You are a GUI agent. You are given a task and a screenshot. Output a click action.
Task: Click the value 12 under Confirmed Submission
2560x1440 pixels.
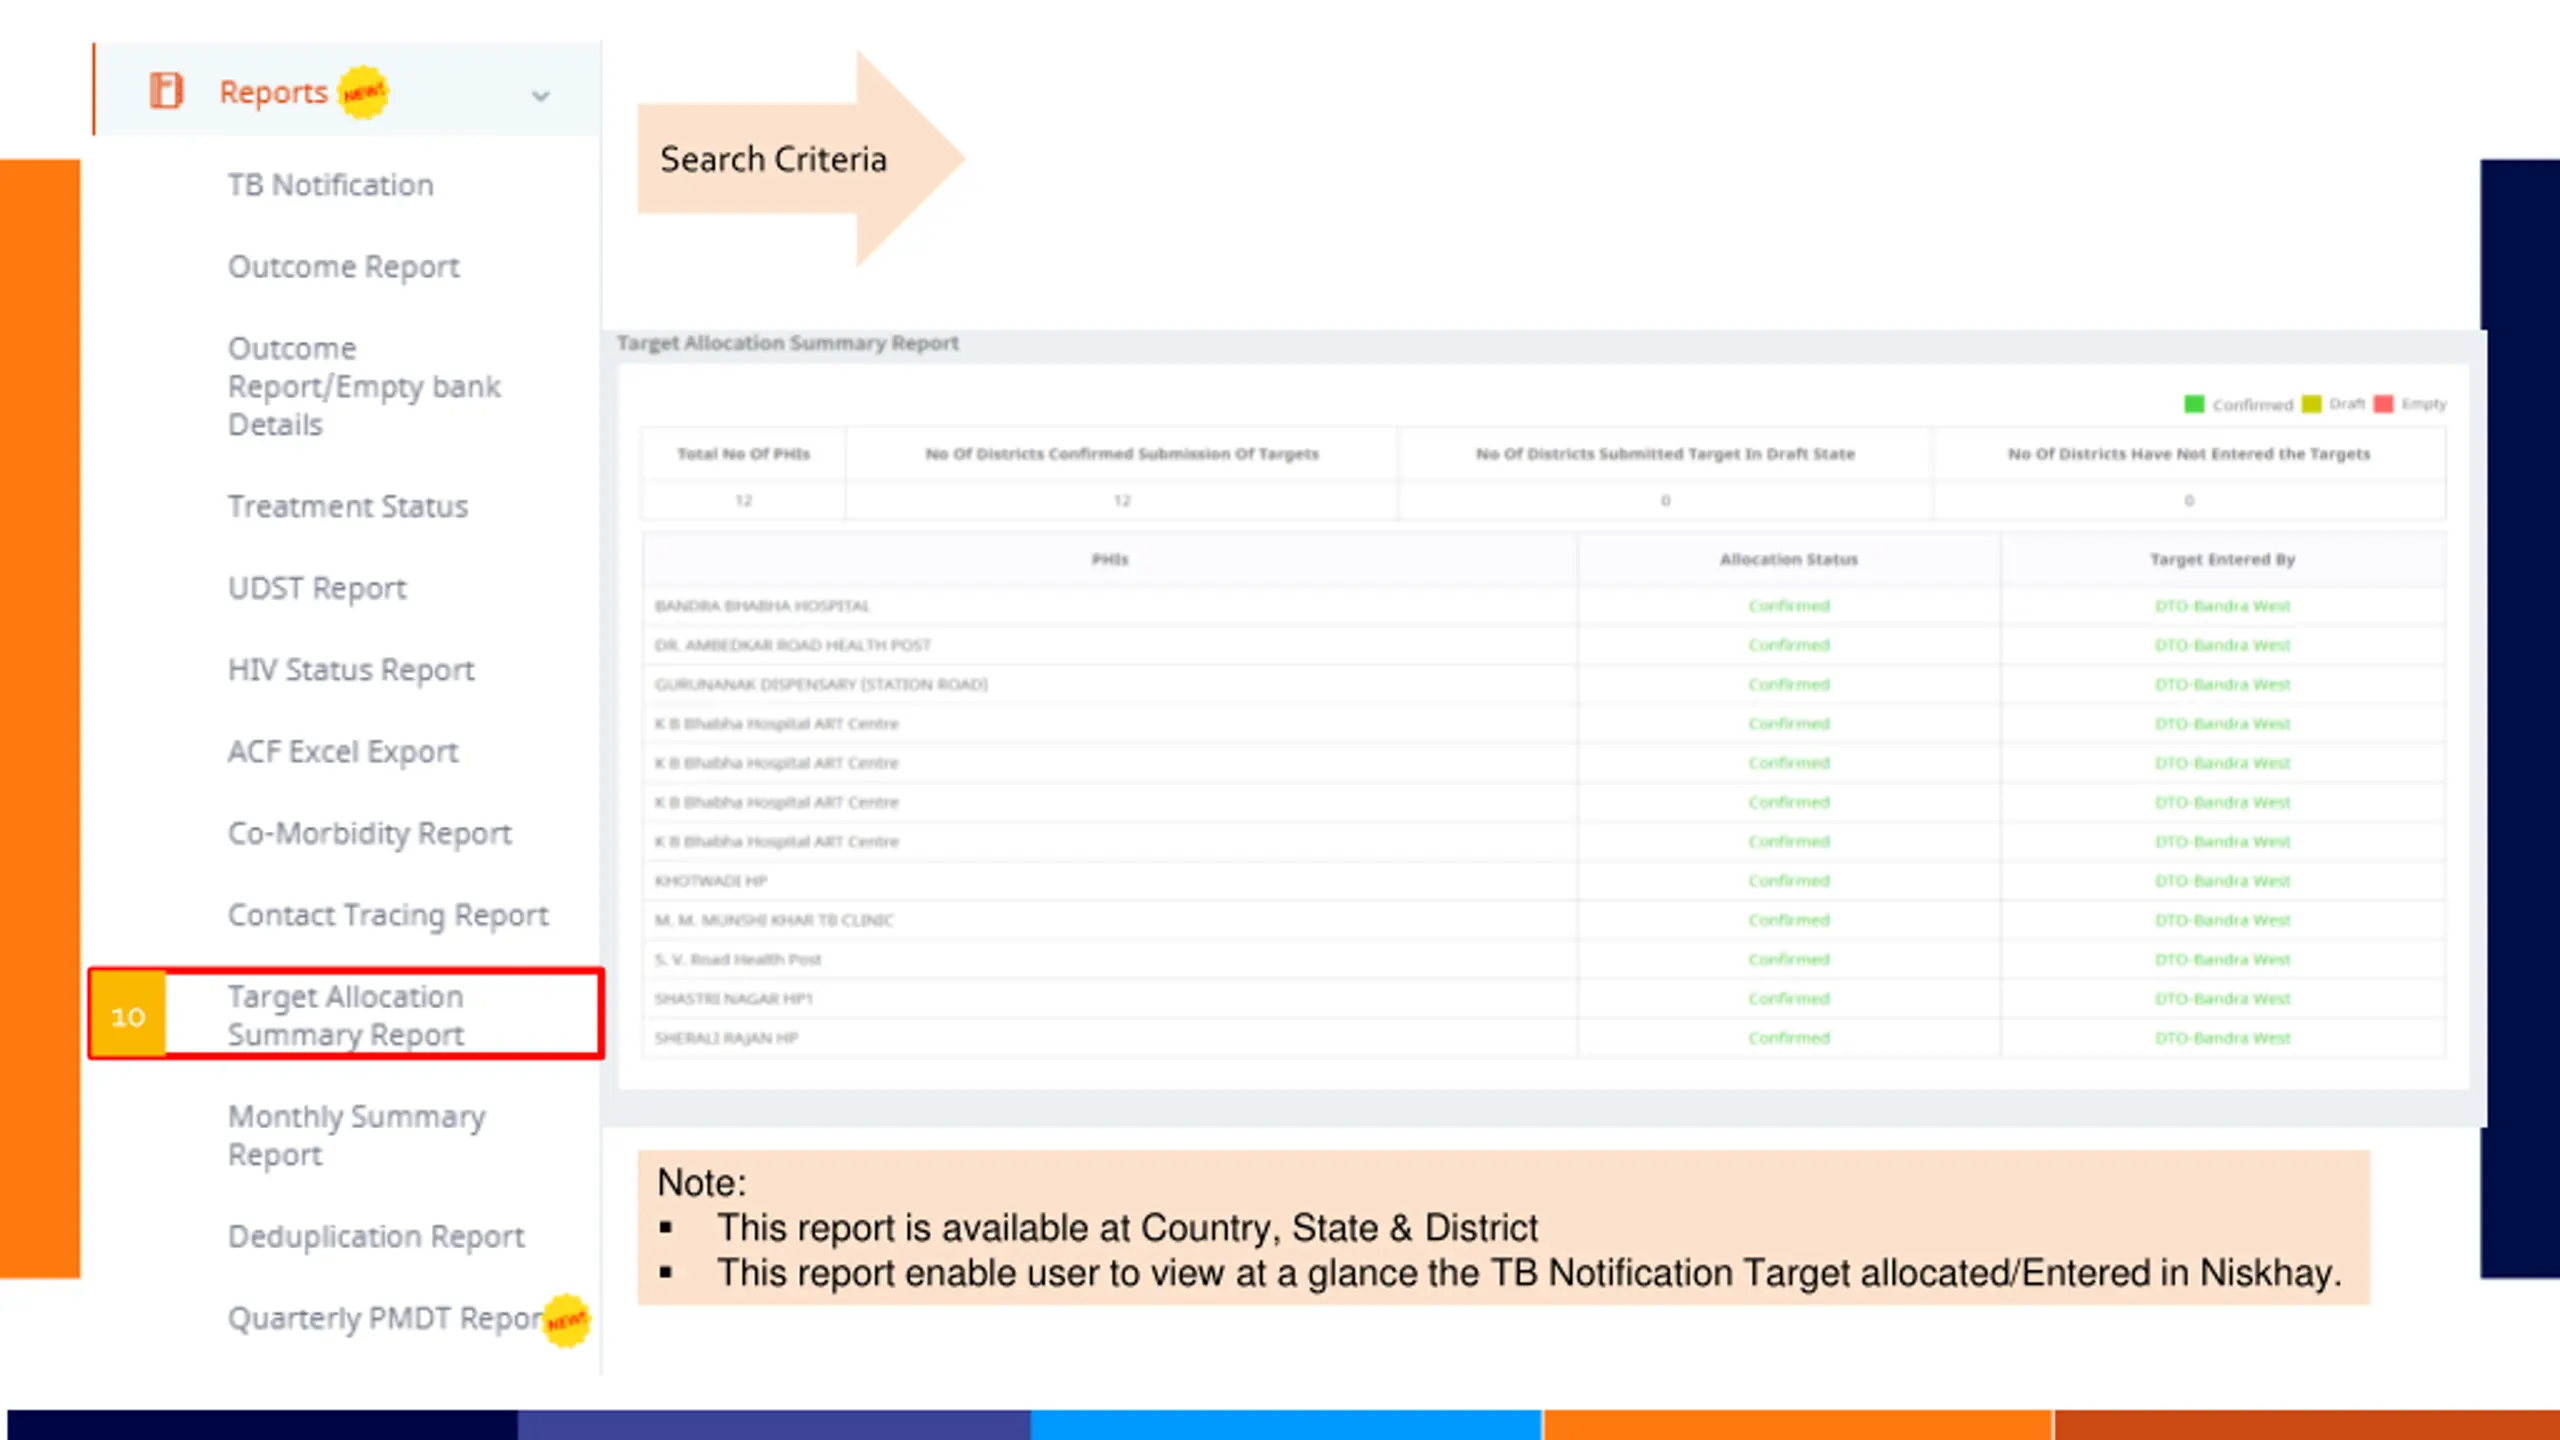click(1122, 500)
